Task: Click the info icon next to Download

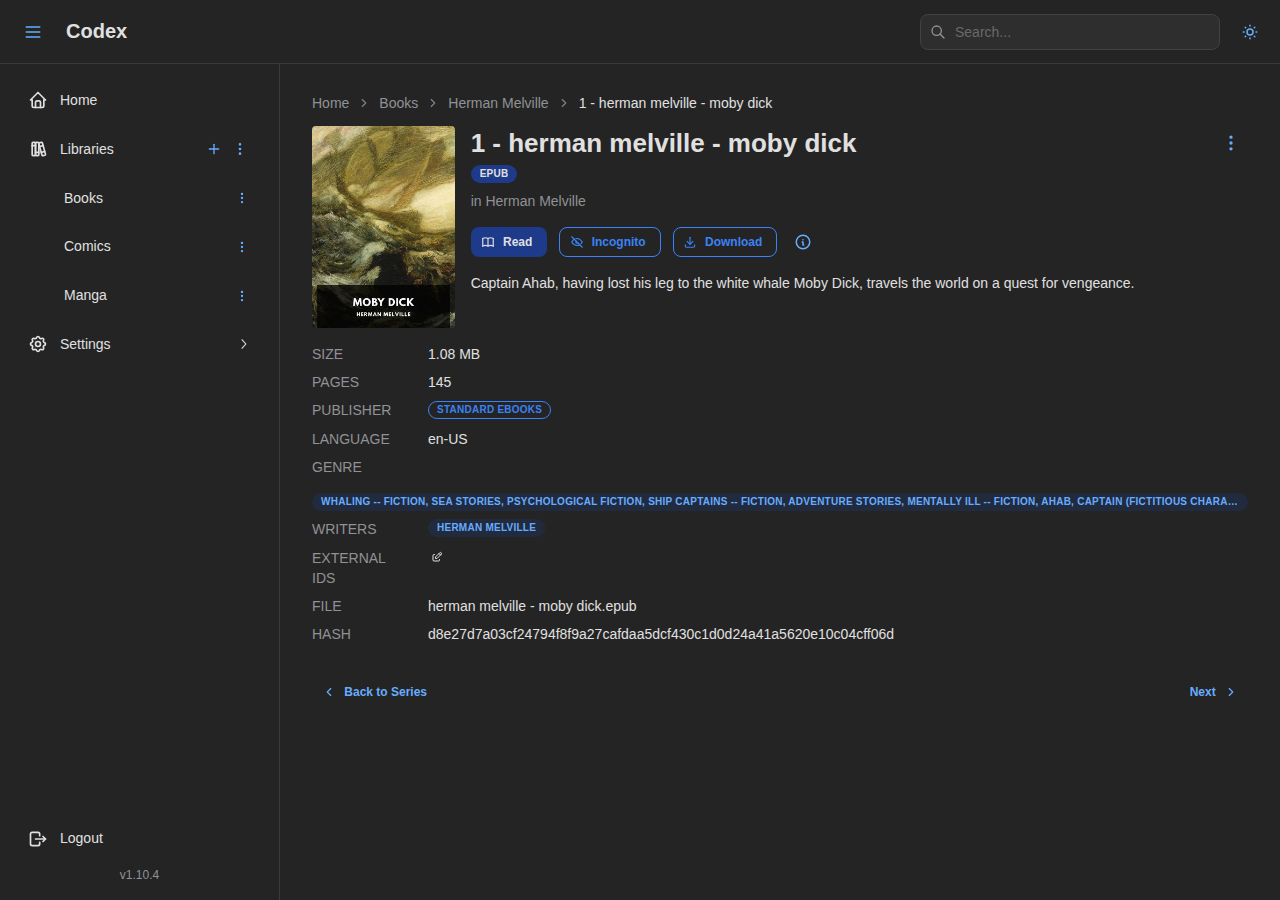Action: click(803, 242)
